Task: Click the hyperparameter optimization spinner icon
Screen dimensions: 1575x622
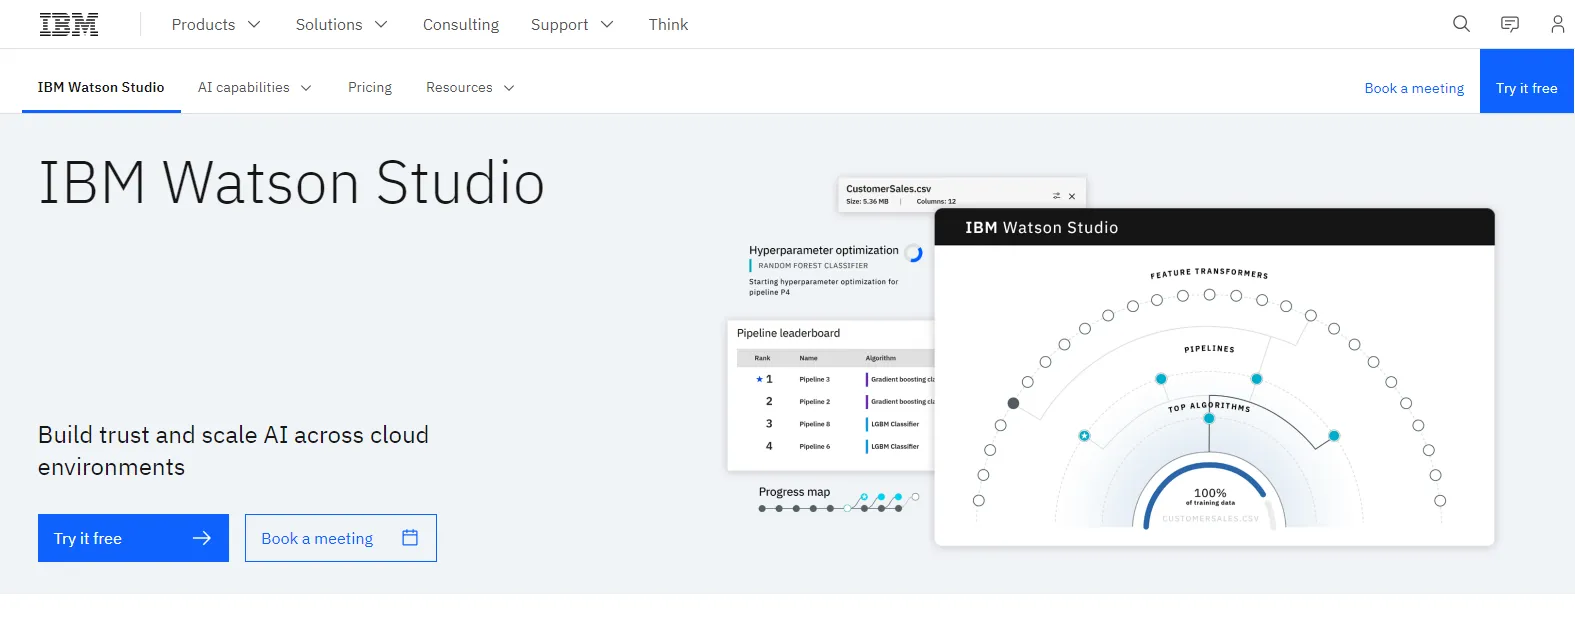Action: pos(914,253)
